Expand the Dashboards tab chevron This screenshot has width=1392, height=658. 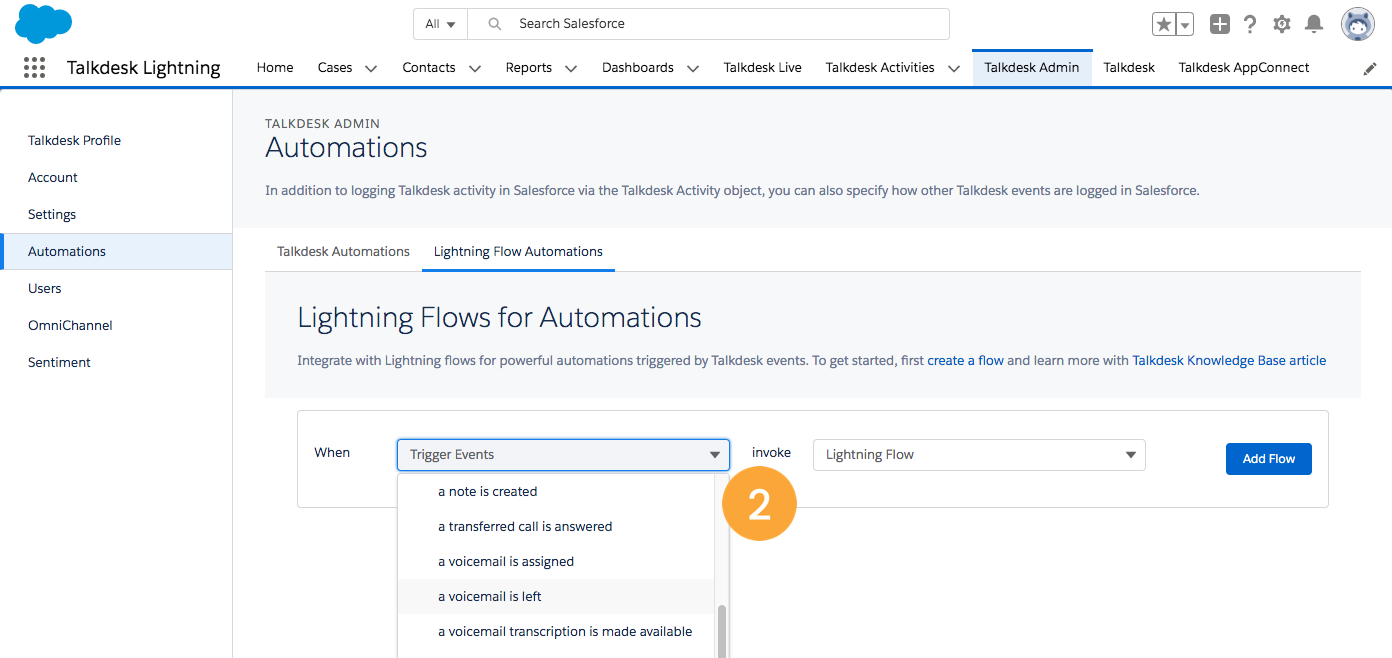[x=693, y=69]
